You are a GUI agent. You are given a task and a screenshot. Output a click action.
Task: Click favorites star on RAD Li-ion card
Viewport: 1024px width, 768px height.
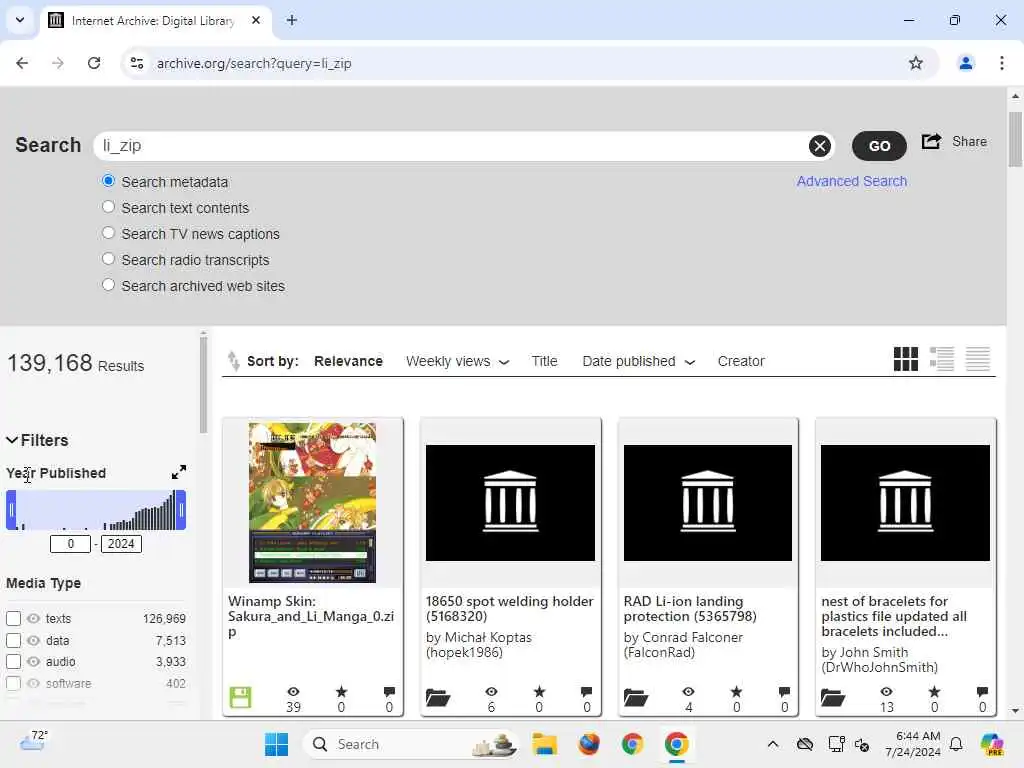(736, 692)
